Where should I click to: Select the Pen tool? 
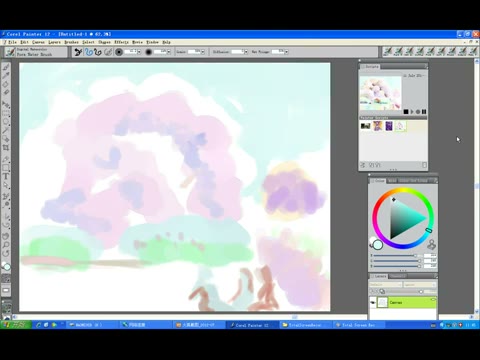6,159
